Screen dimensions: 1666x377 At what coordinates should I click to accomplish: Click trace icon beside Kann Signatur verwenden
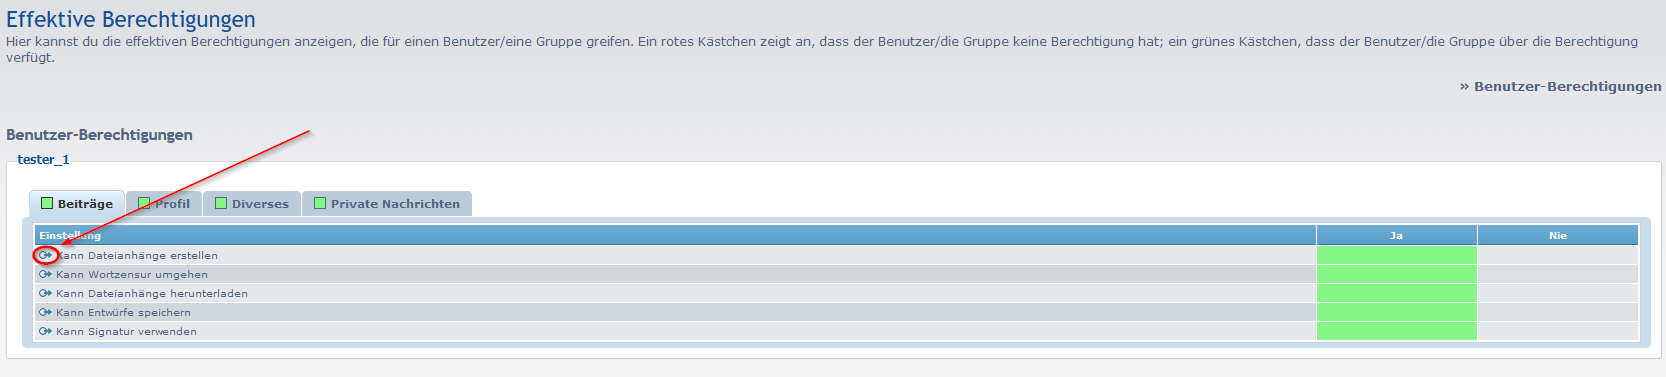tap(45, 331)
